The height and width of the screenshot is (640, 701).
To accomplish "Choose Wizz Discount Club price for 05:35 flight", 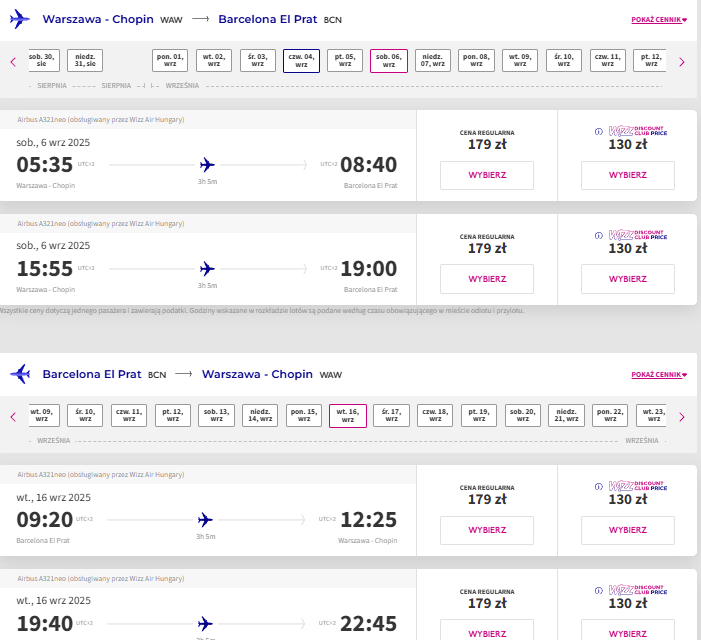I will tap(628, 175).
